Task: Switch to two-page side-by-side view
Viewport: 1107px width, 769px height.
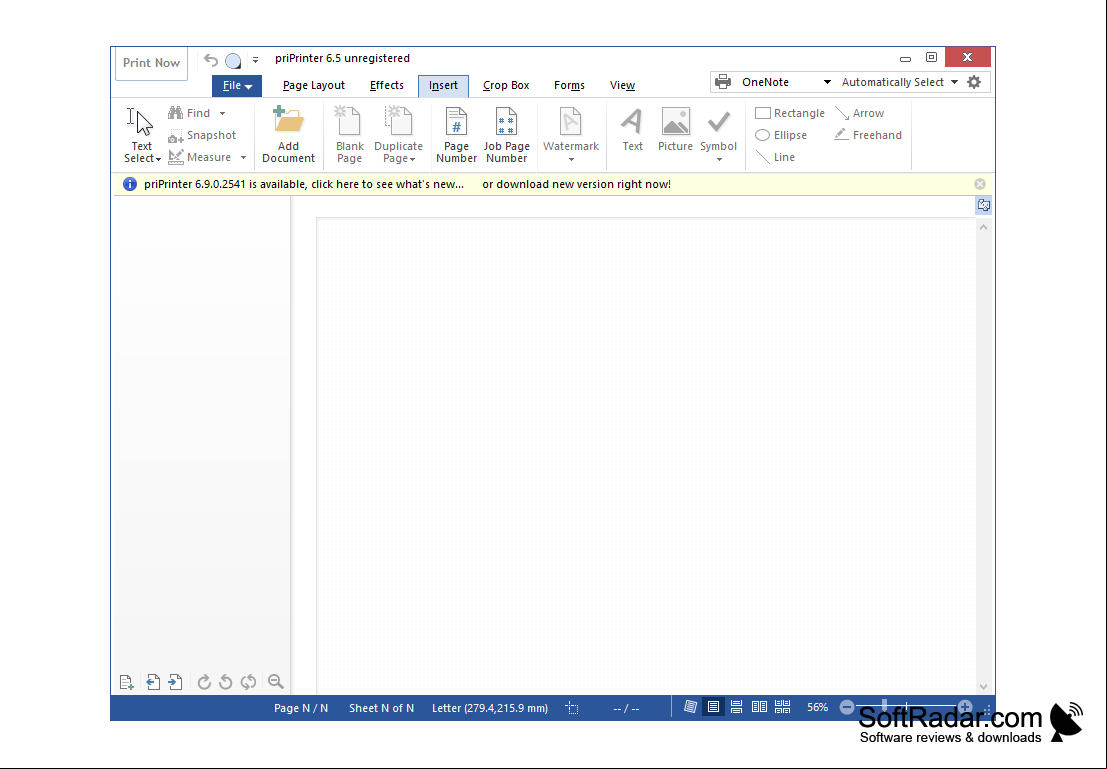Action: point(760,707)
